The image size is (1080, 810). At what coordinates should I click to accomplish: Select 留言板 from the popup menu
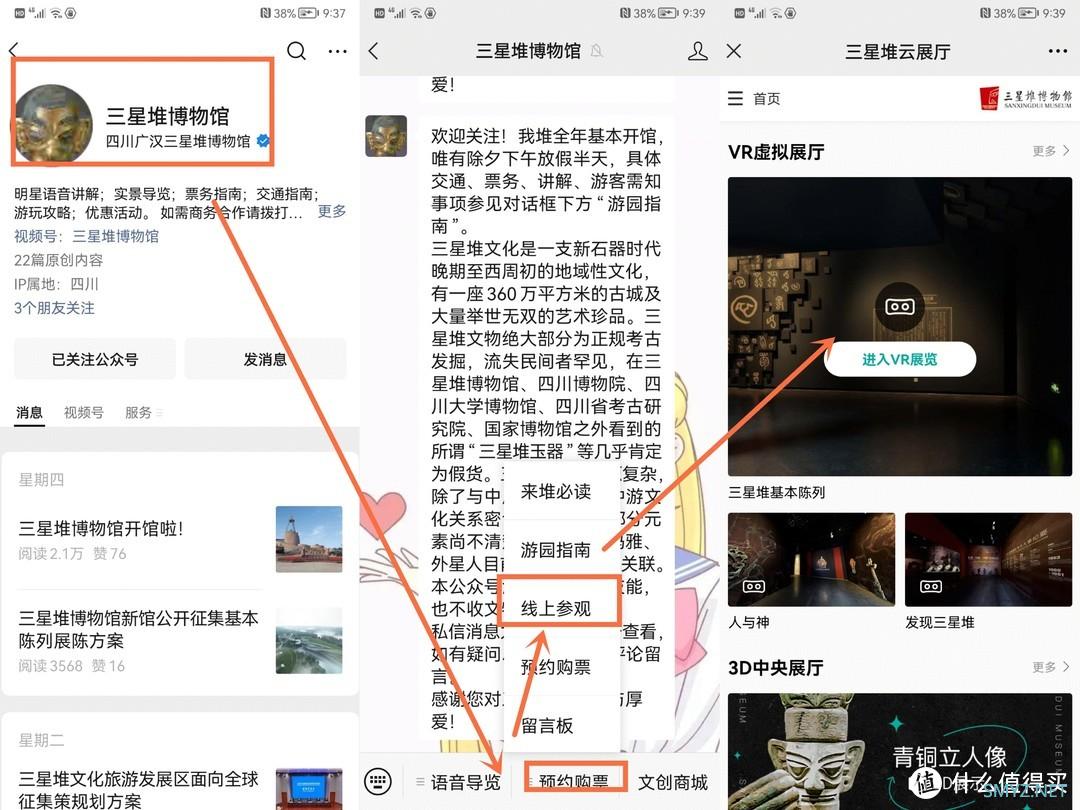click(547, 725)
